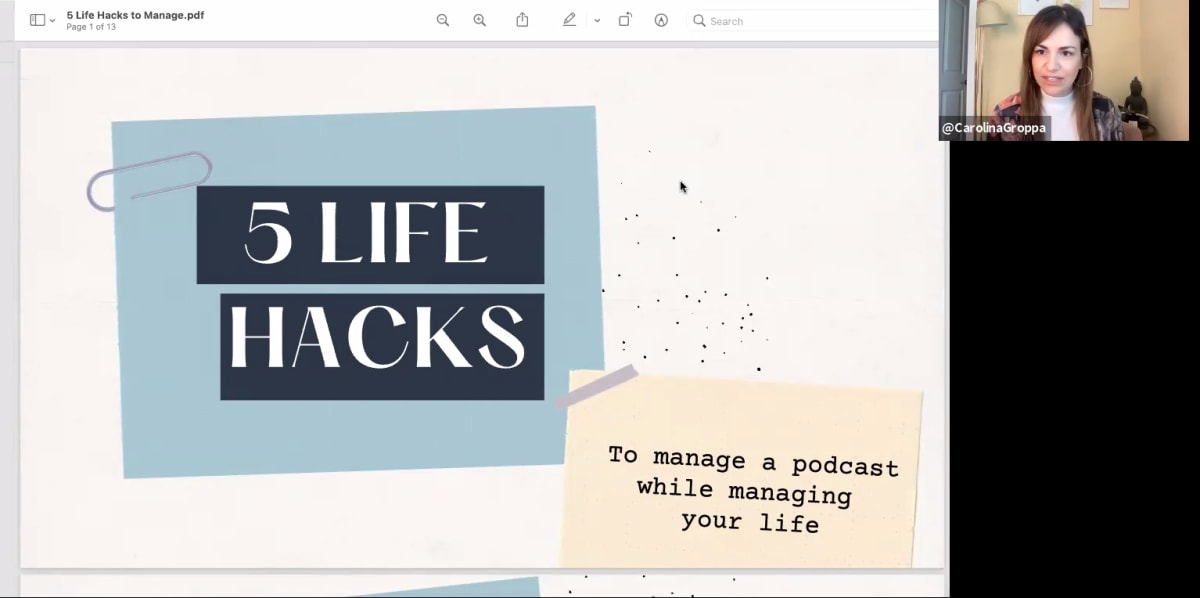Zoom out on the PDF document
This screenshot has width=1200, height=598.
pyautogui.click(x=442, y=20)
